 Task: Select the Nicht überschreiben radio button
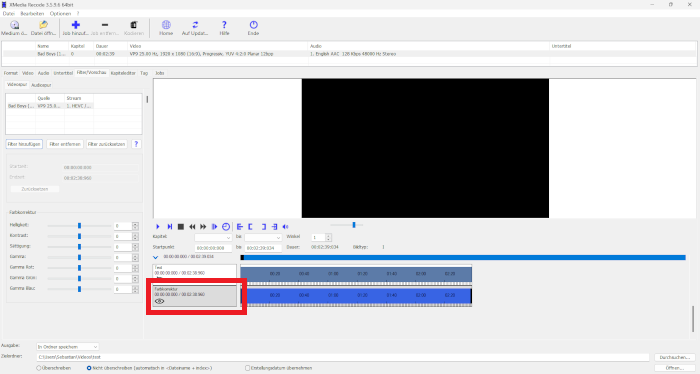[89, 368]
